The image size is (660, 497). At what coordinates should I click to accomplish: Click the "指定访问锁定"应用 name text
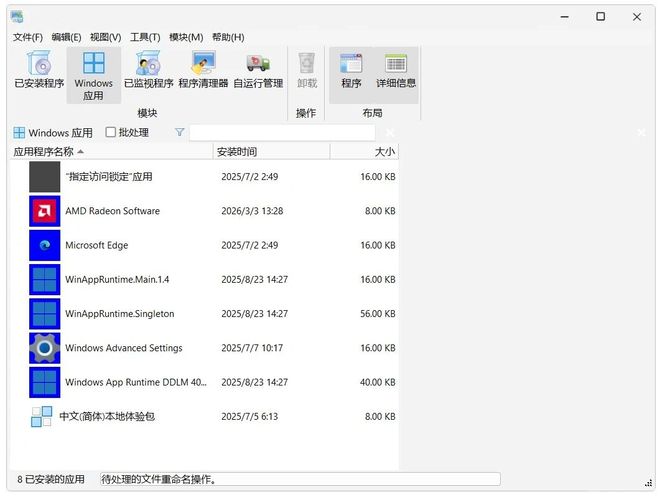click(109, 177)
